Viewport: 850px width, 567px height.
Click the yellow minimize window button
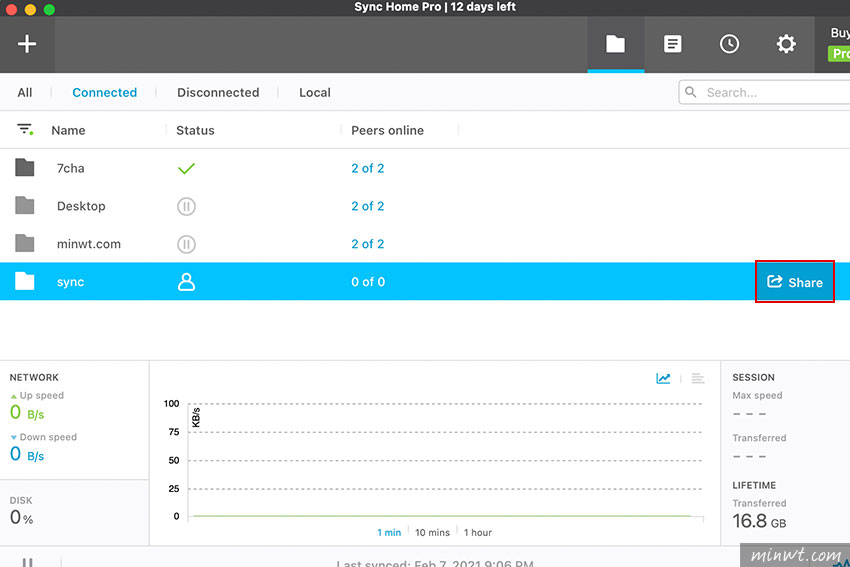(30, 9)
